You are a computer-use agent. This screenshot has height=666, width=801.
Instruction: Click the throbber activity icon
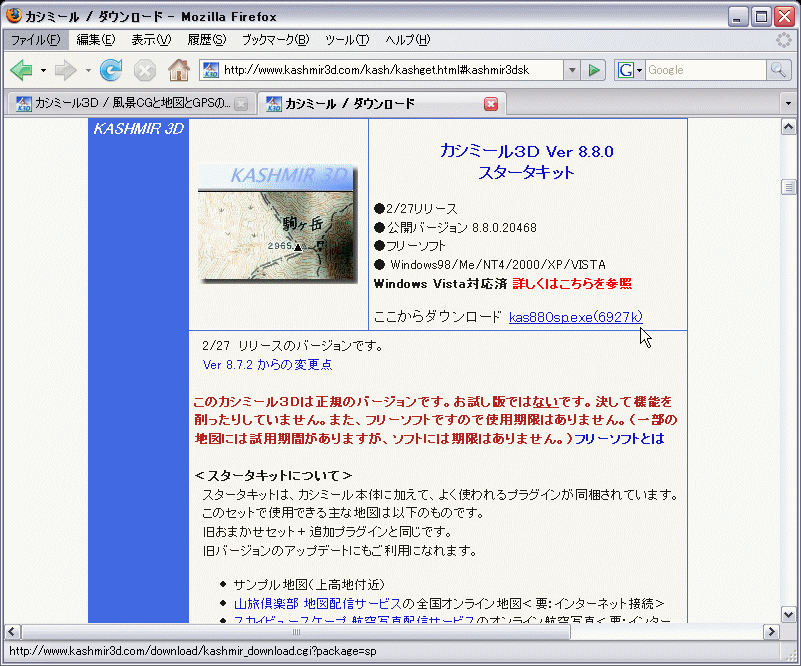pos(784,40)
